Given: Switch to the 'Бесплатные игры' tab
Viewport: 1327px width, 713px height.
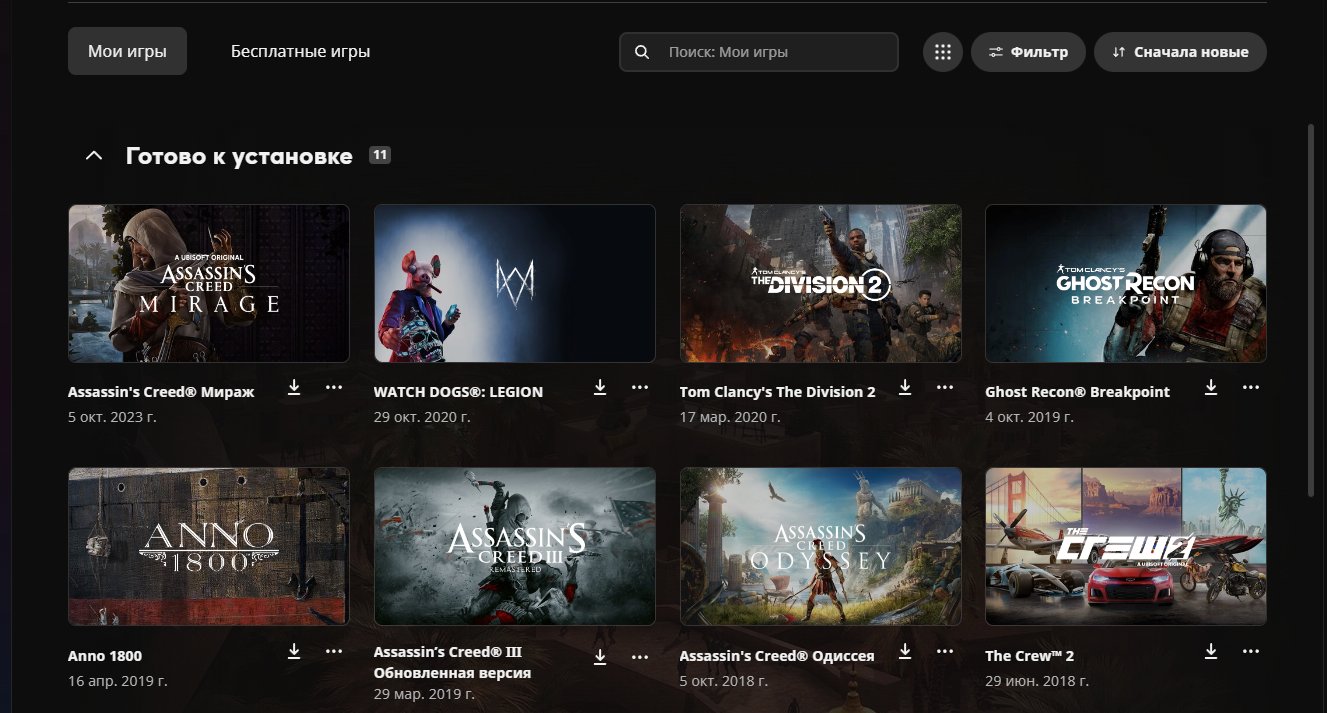Looking at the screenshot, I should (300, 51).
